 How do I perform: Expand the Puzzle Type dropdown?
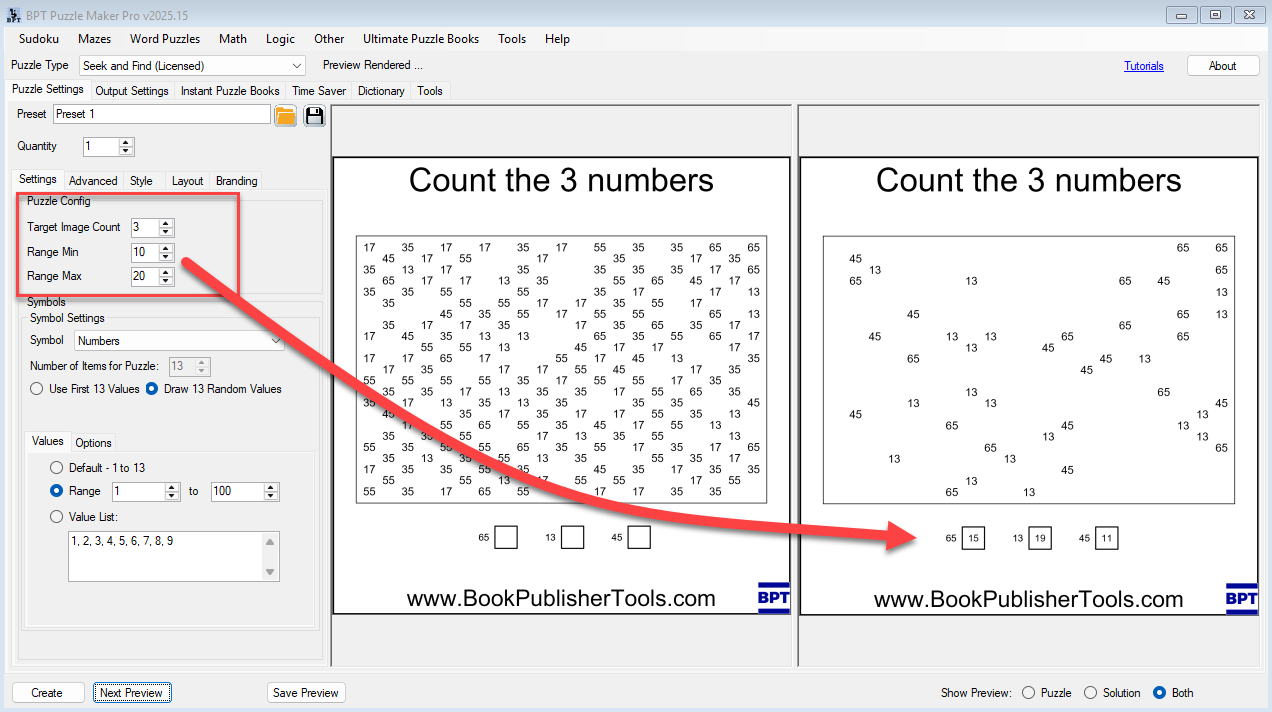[296, 66]
